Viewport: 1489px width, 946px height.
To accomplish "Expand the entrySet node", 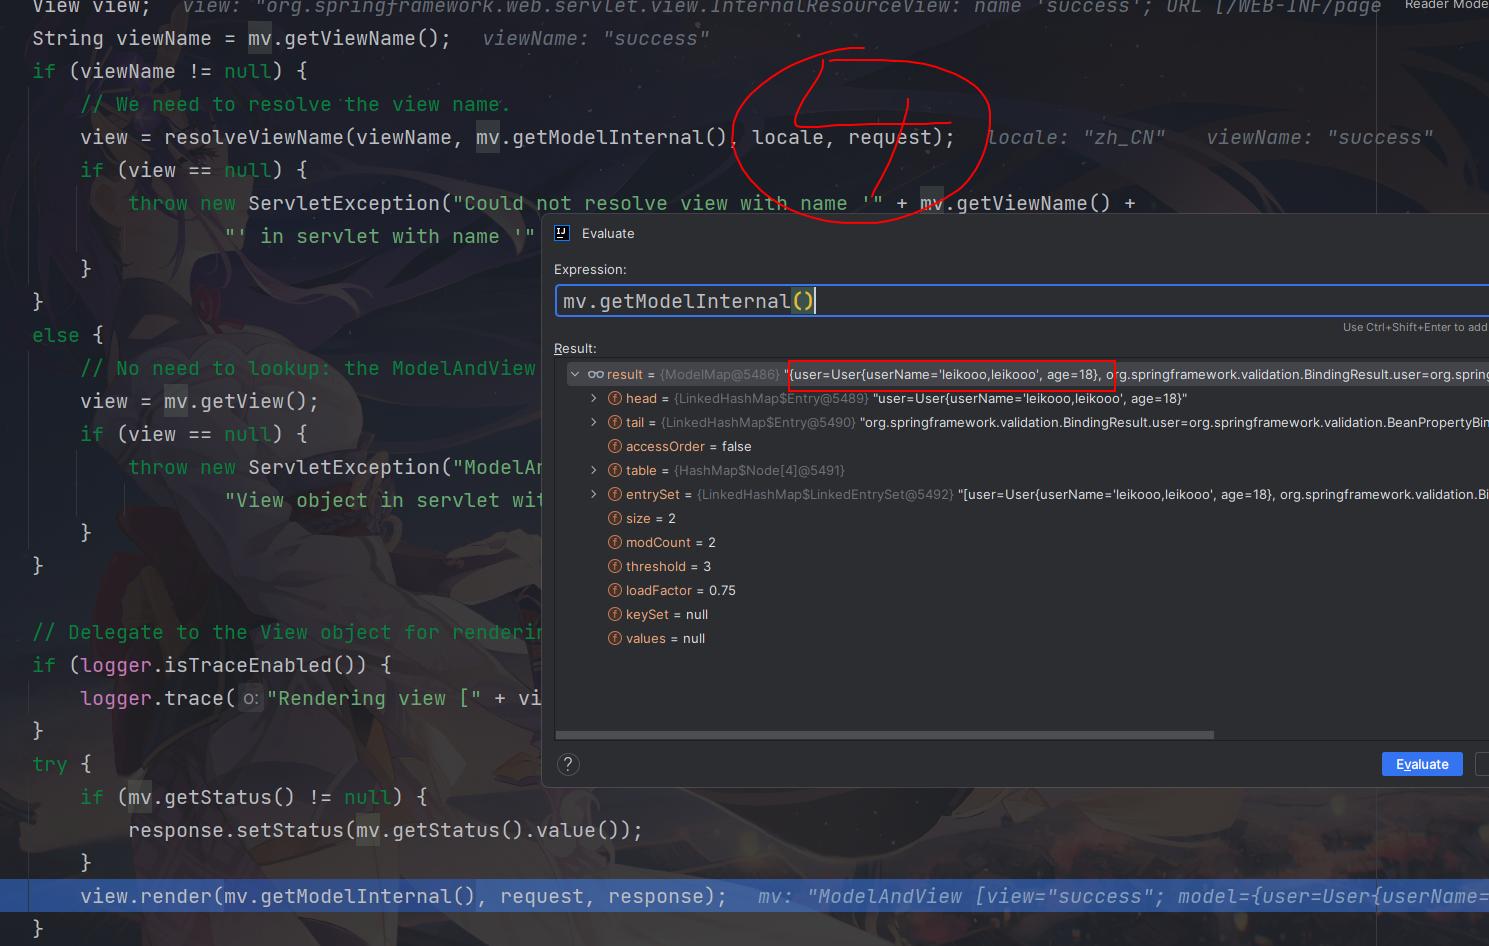I will tap(594, 495).
